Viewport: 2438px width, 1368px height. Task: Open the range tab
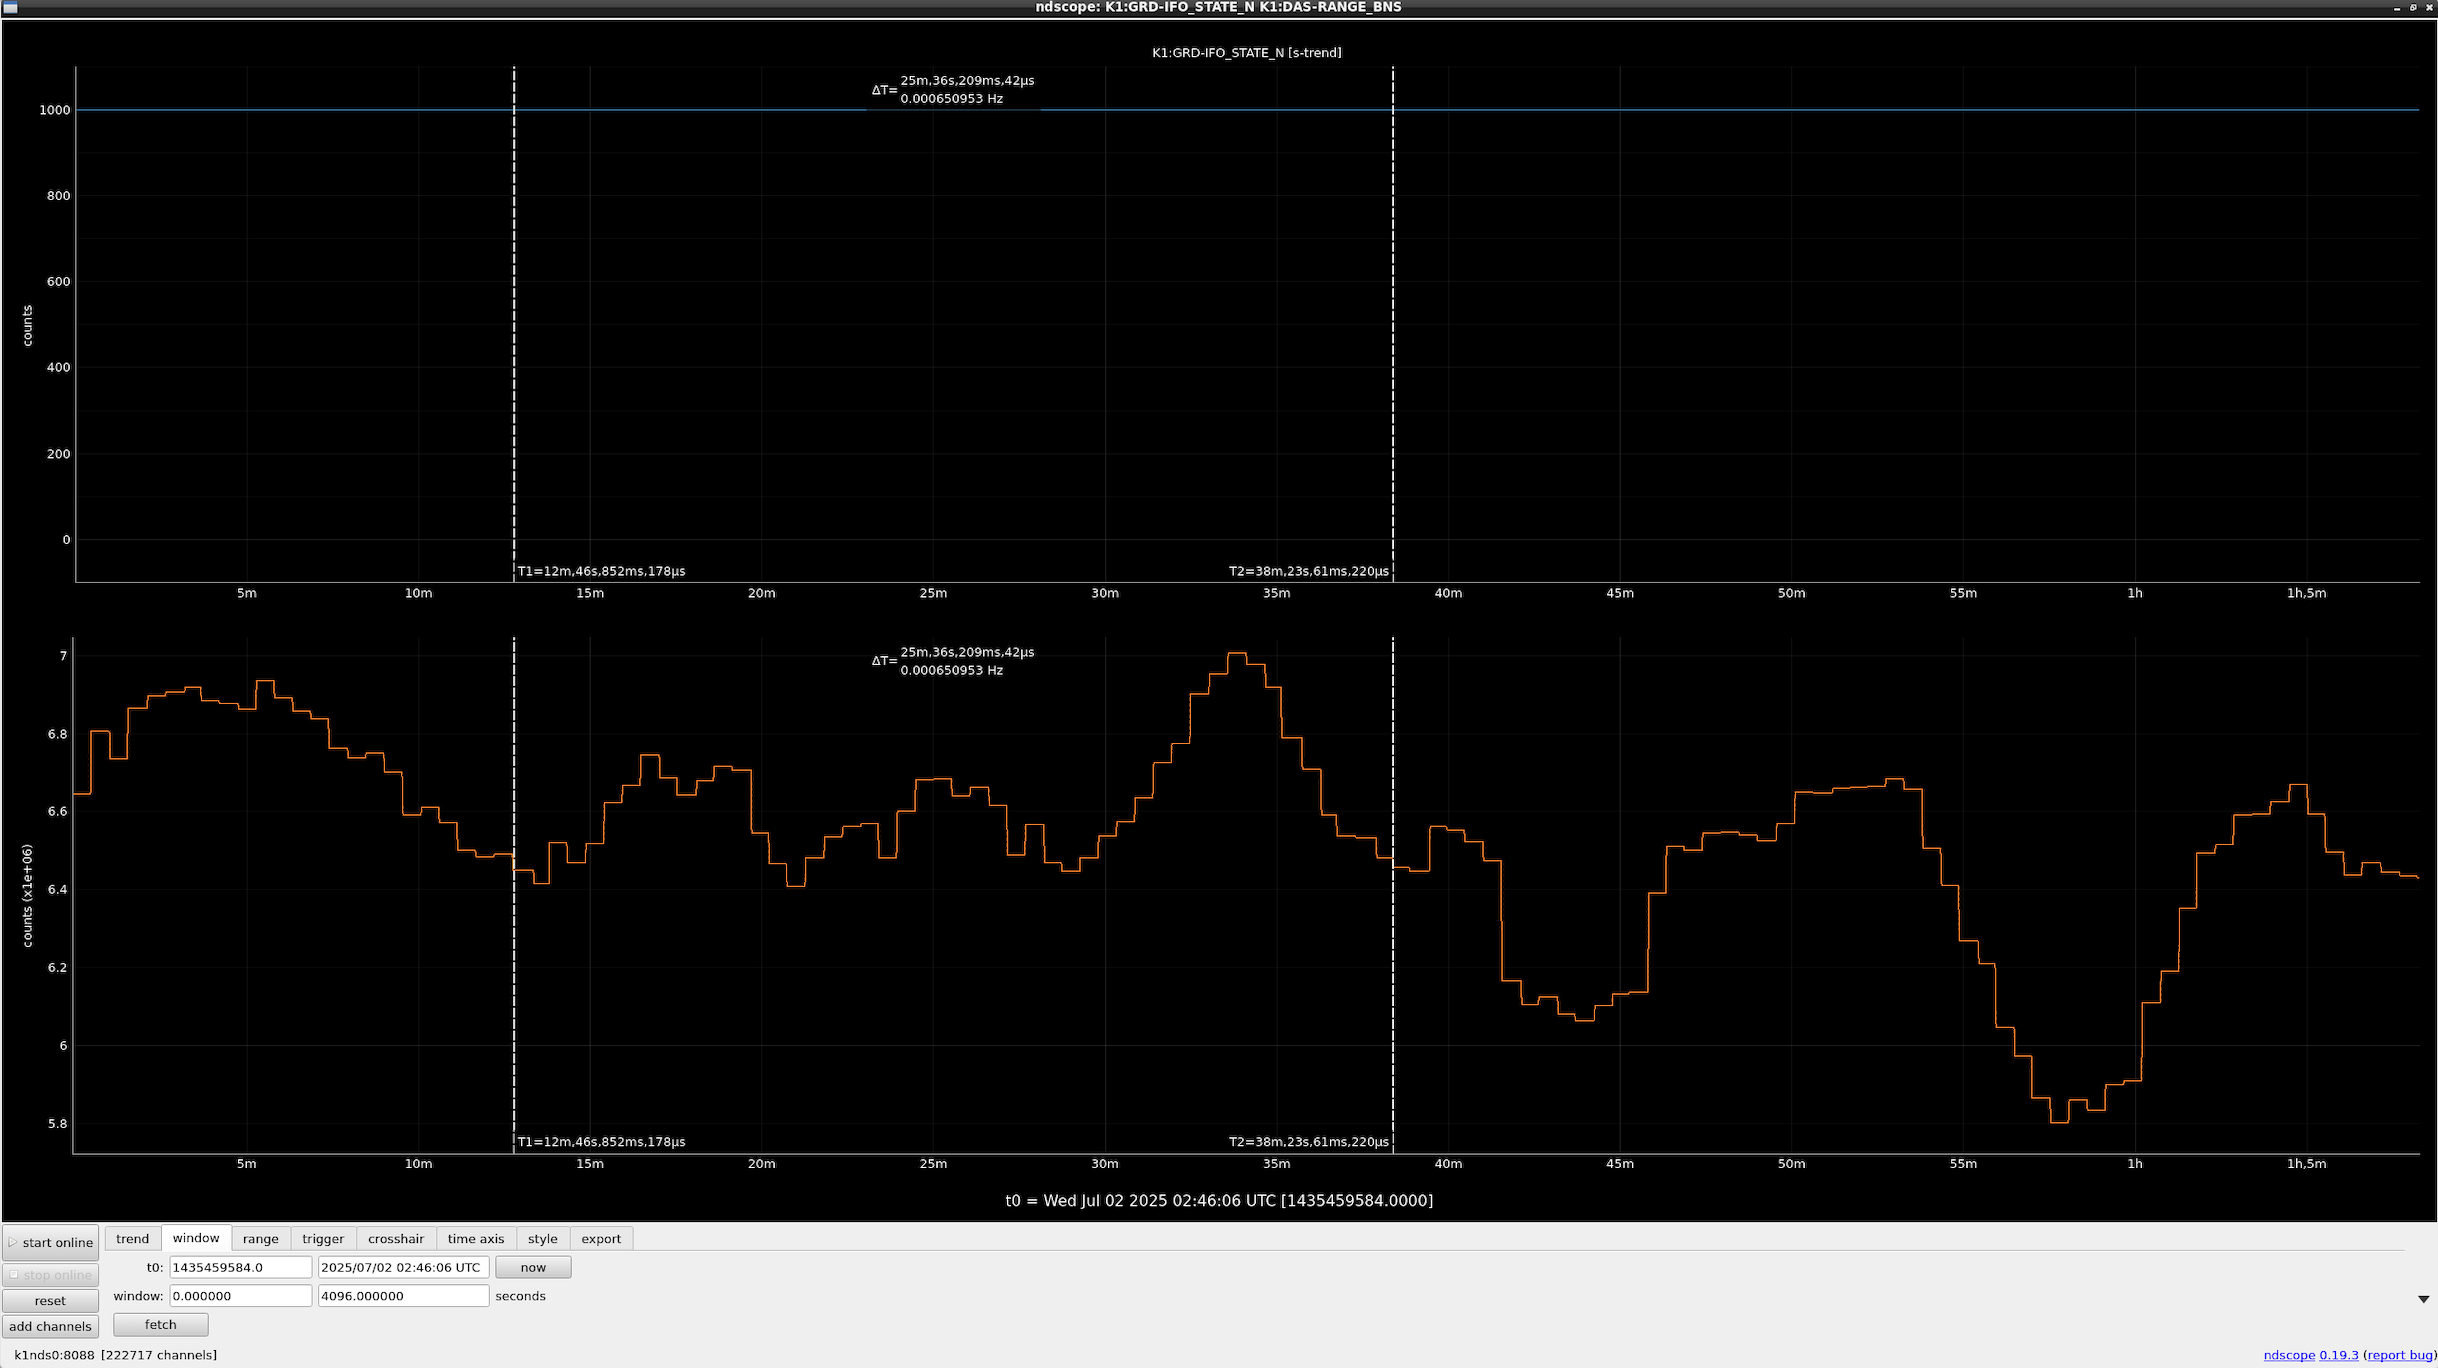point(261,1239)
